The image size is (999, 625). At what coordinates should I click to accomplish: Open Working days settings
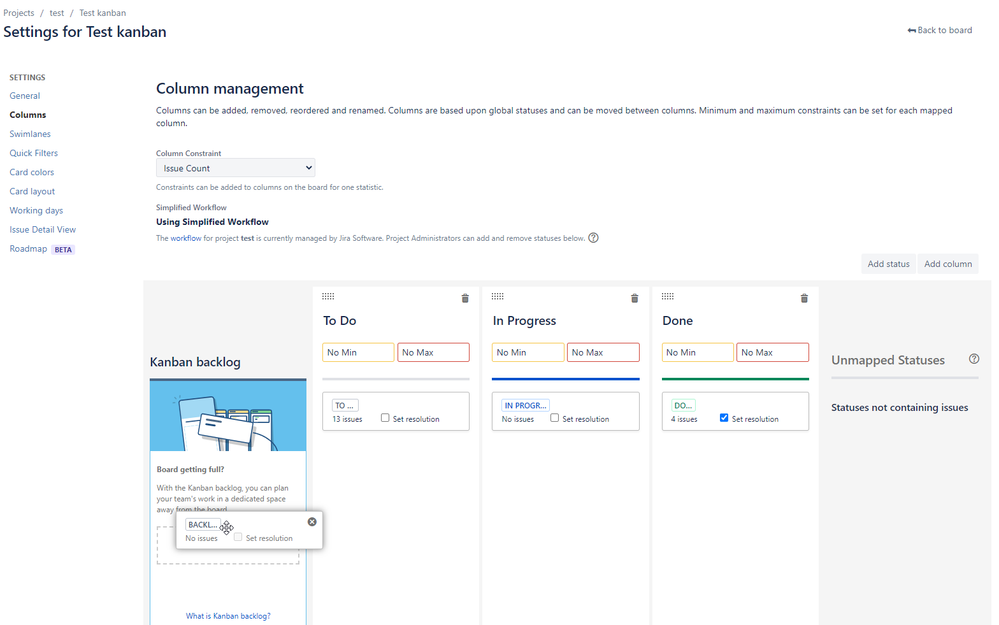(x=36, y=210)
